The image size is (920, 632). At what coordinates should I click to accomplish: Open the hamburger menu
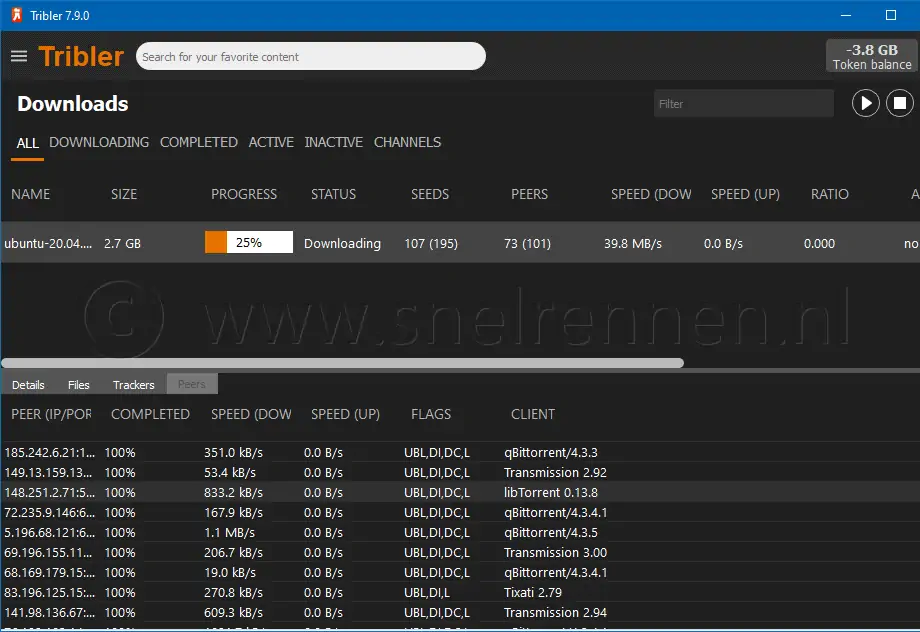(x=19, y=56)
